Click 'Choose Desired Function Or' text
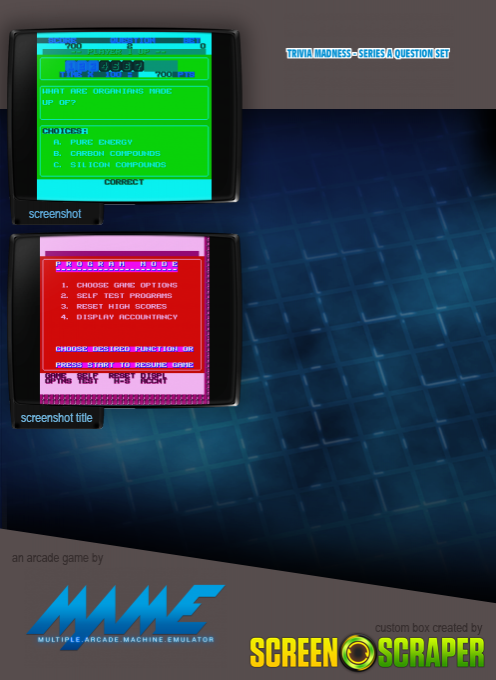The image size is (496, 680). tap(124, 349)
